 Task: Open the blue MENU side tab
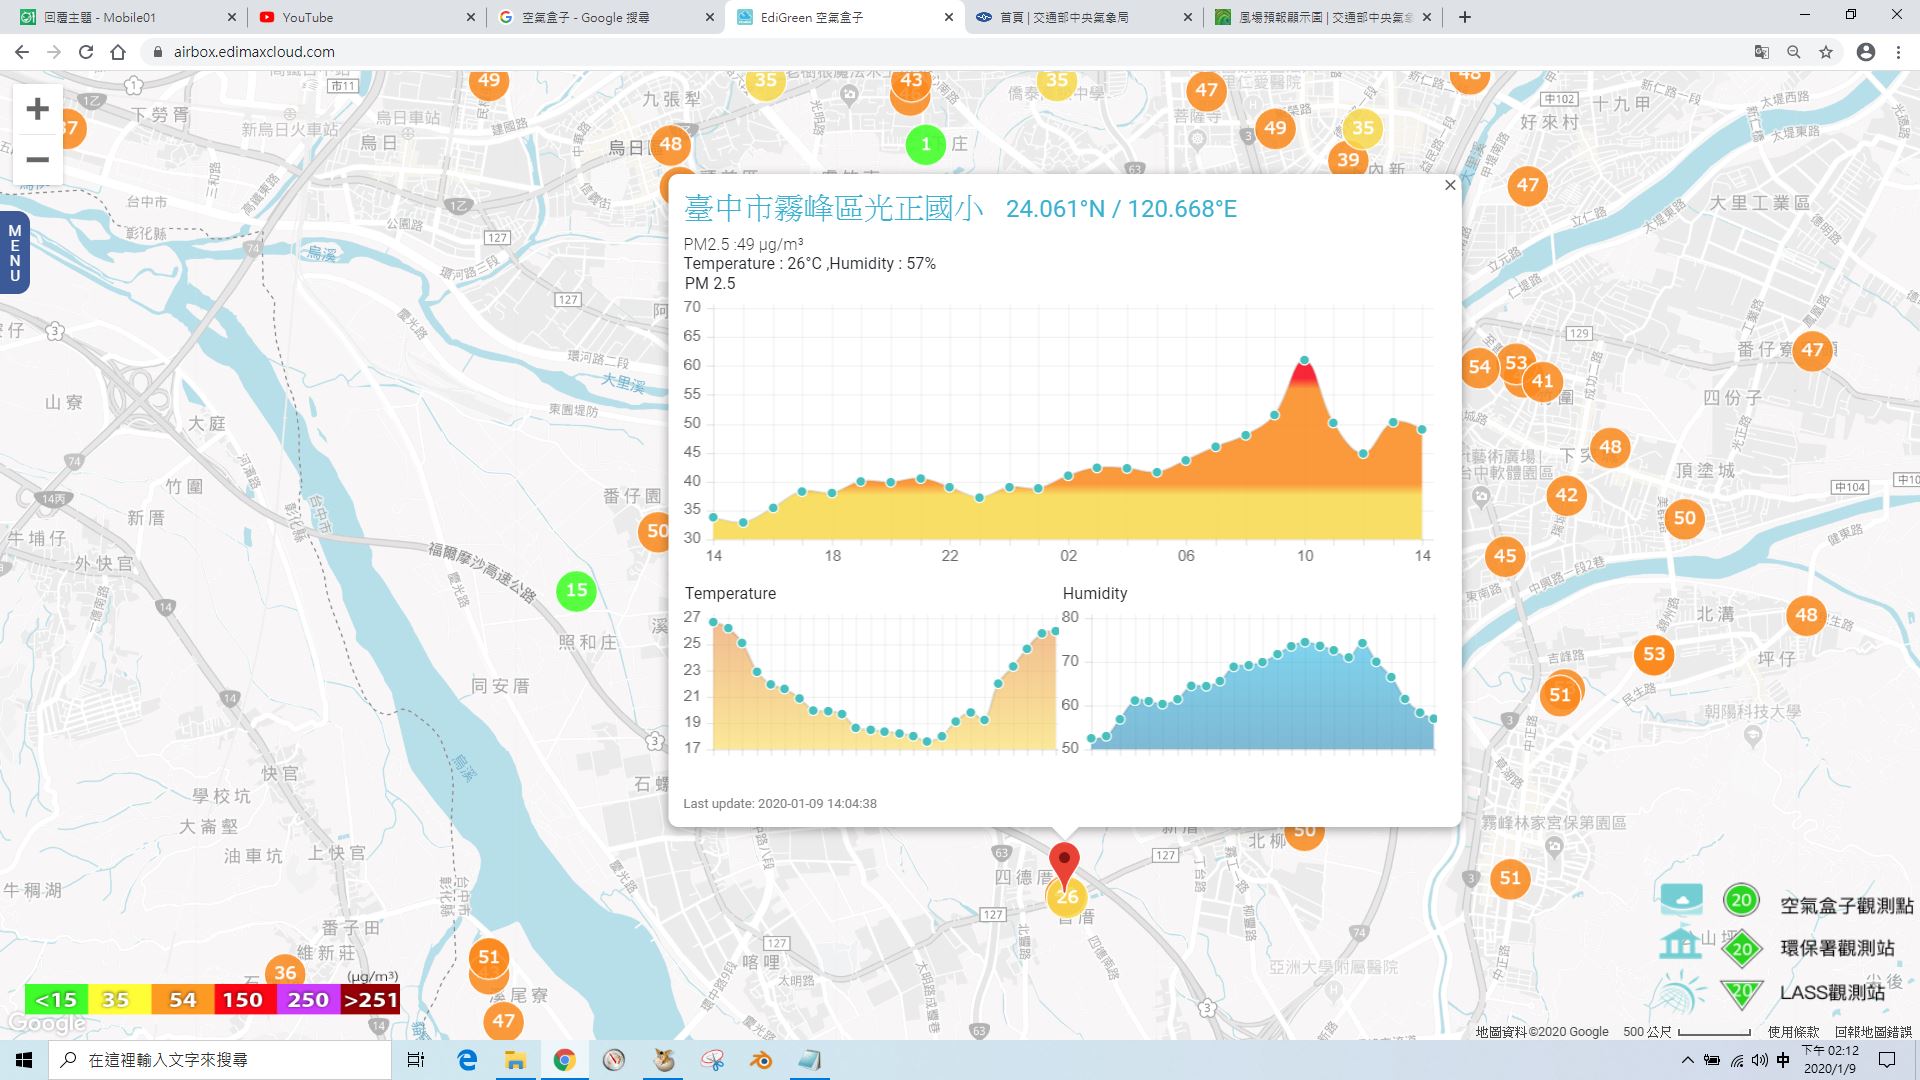click(14, 253)
